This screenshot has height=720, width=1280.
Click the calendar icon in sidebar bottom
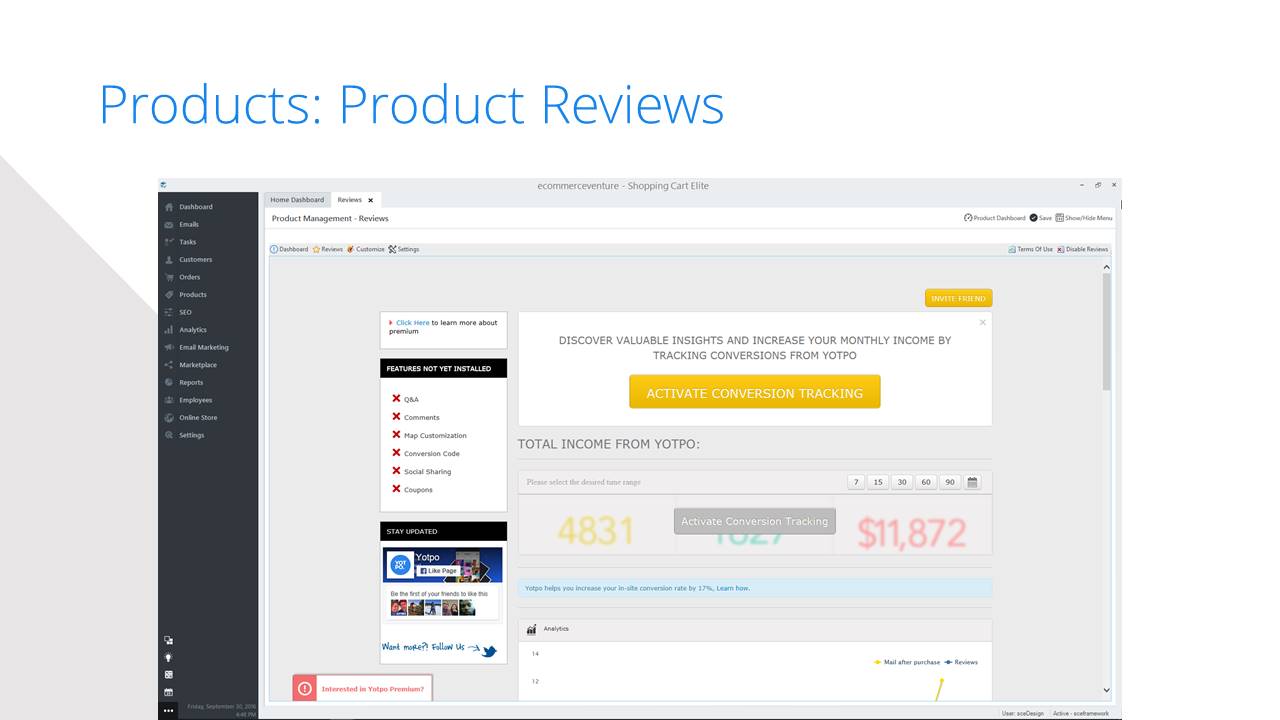coord(169,692)
